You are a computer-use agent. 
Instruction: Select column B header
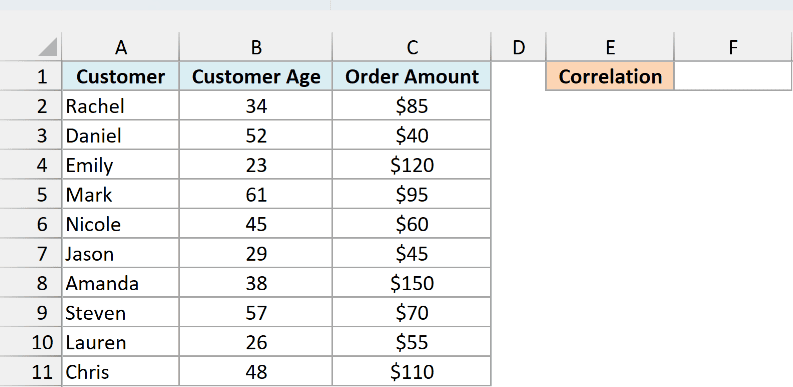256,47
